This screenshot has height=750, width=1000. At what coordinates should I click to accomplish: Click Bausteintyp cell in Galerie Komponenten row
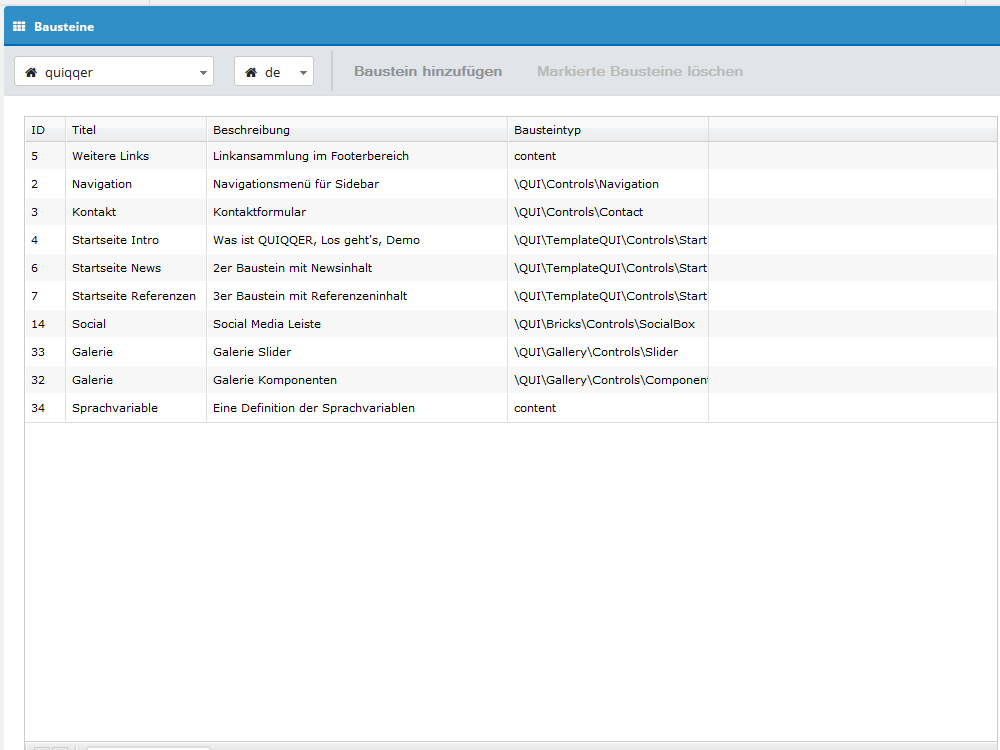(x=608, y=380)
